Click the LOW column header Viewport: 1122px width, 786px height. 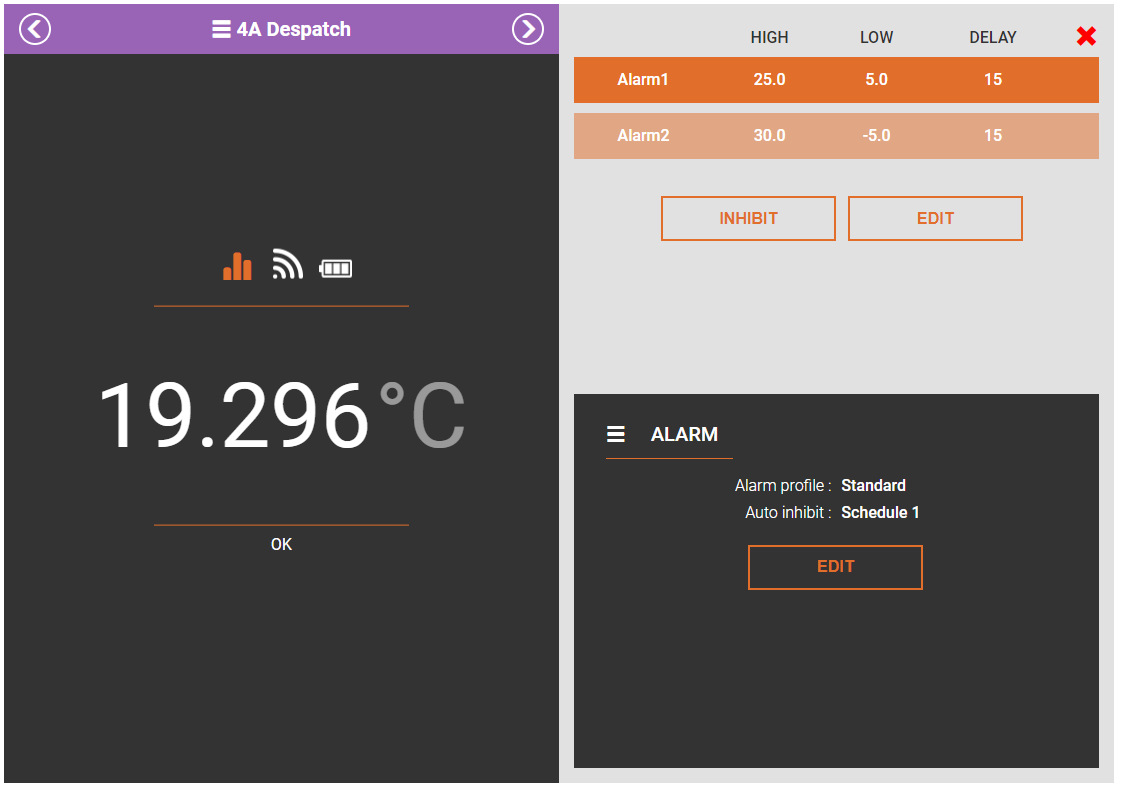[877, 37]
